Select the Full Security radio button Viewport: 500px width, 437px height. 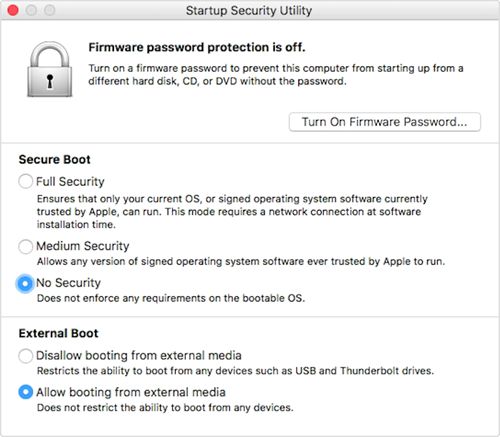[x=26, y=181]
